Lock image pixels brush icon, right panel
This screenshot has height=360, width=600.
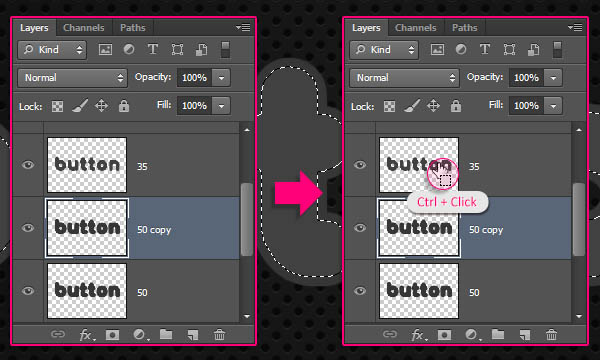[x=412, y=106]
